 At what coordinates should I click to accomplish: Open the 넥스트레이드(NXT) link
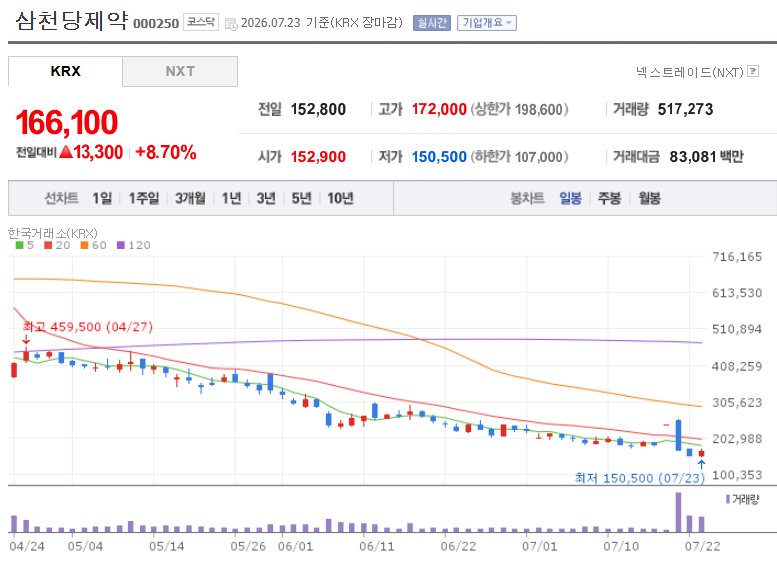click(690, 72)
